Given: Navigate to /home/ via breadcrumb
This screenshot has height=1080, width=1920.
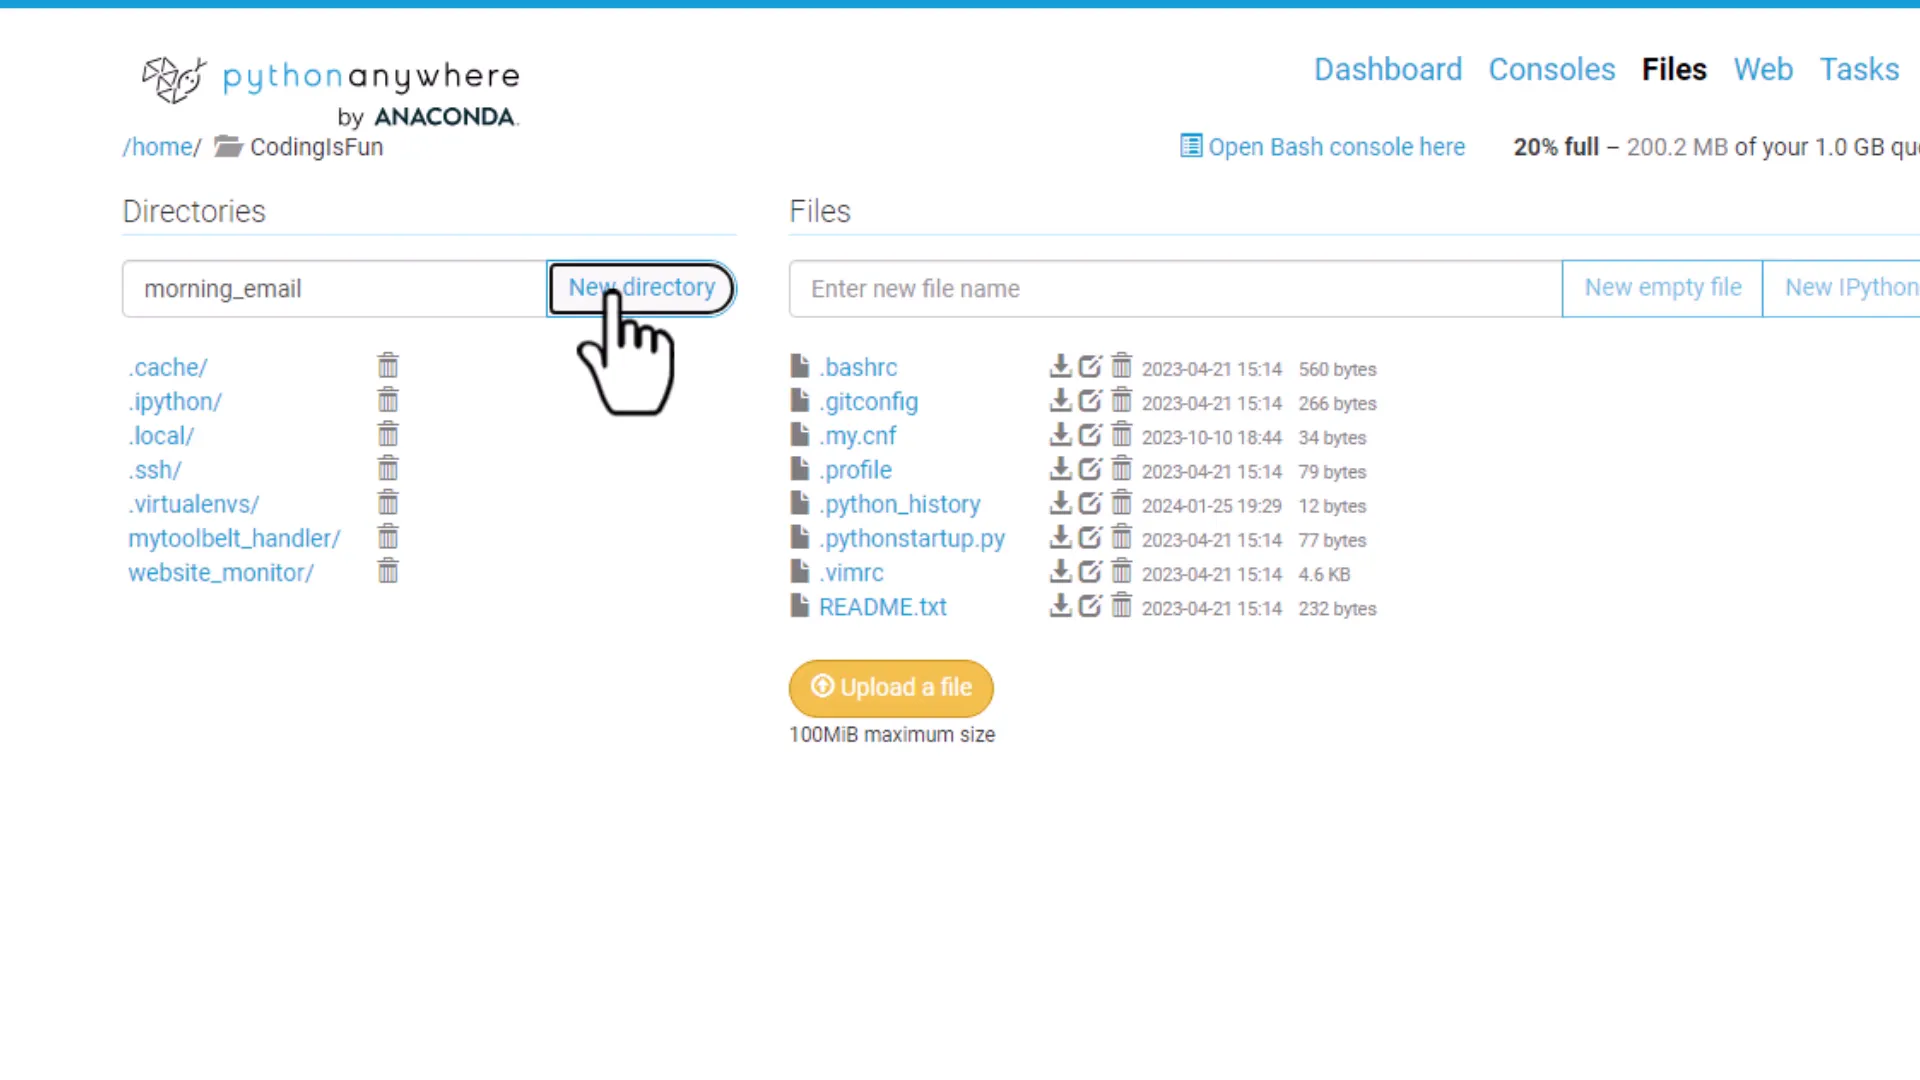Looking at the screenshot, I should tap(160, 146).
